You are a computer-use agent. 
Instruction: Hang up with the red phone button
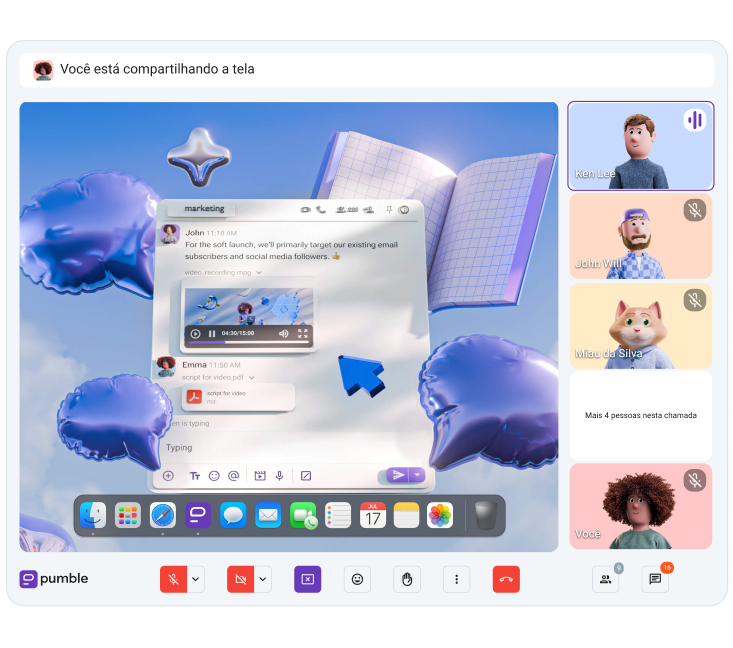point(506,579)
